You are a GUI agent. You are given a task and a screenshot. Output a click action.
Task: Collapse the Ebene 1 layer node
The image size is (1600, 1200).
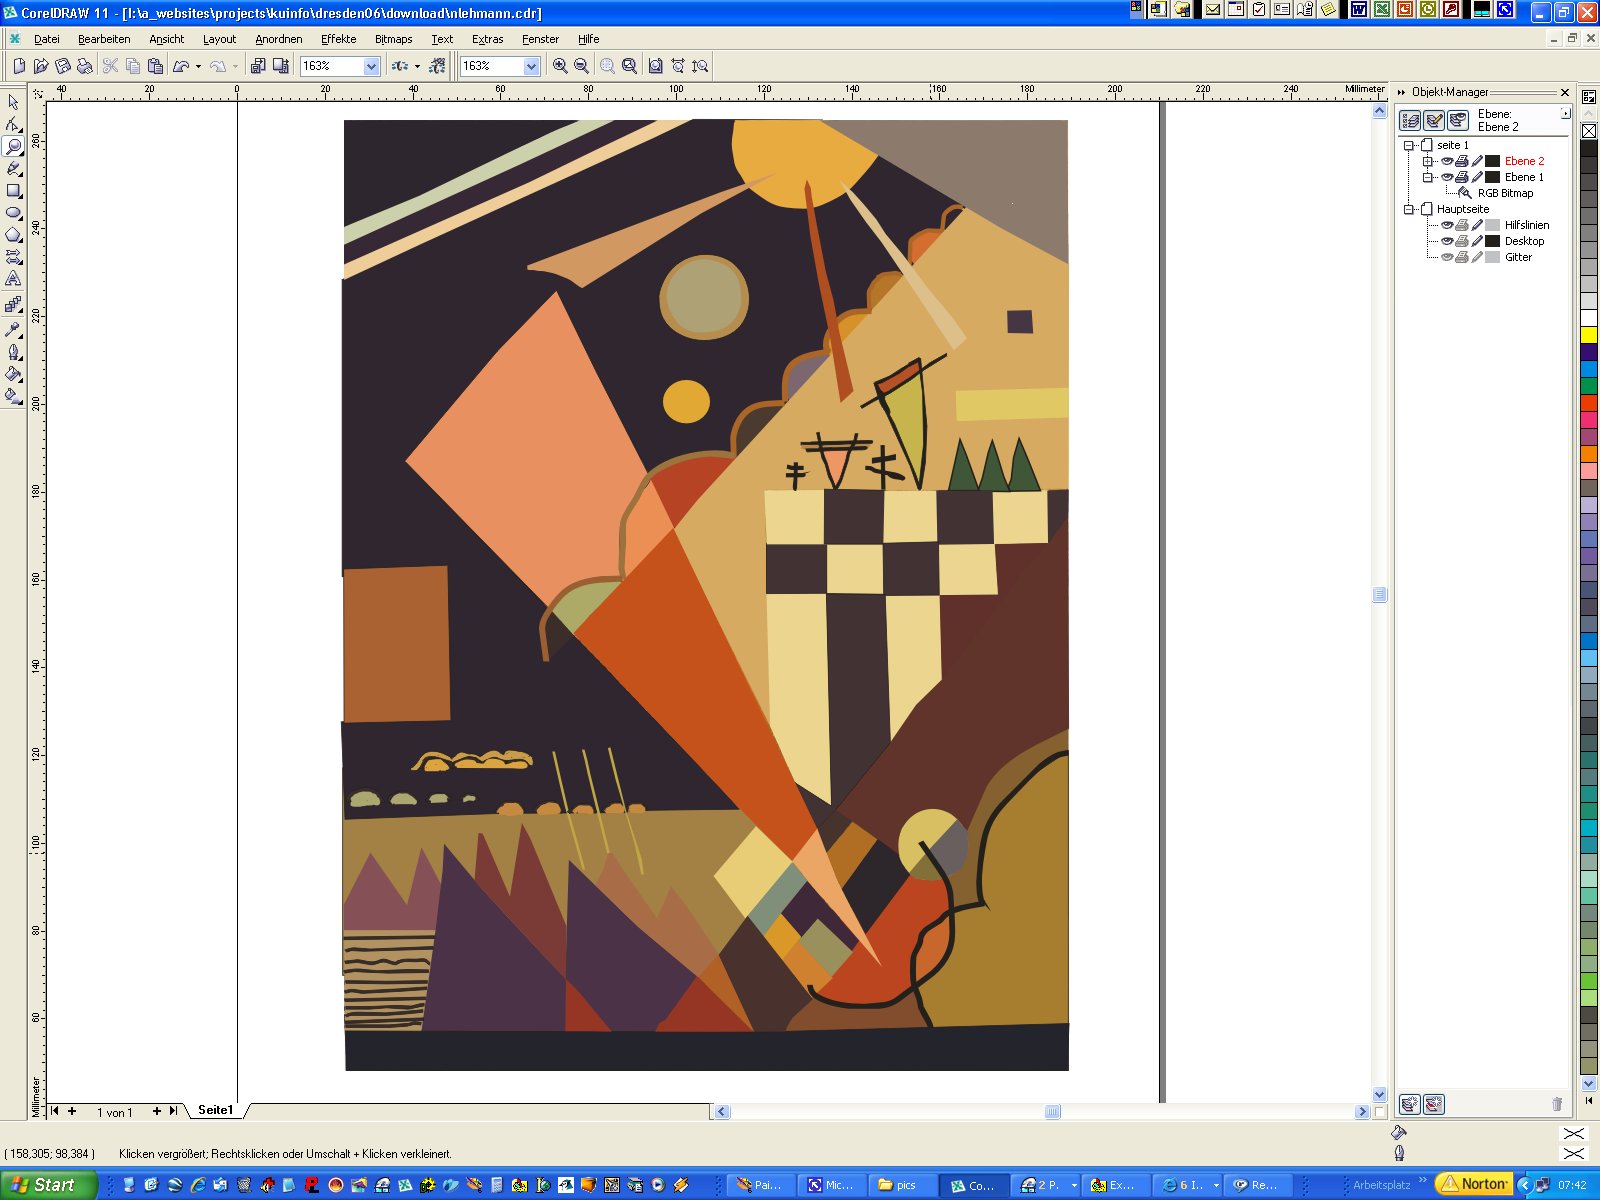tap(1428, 177)
